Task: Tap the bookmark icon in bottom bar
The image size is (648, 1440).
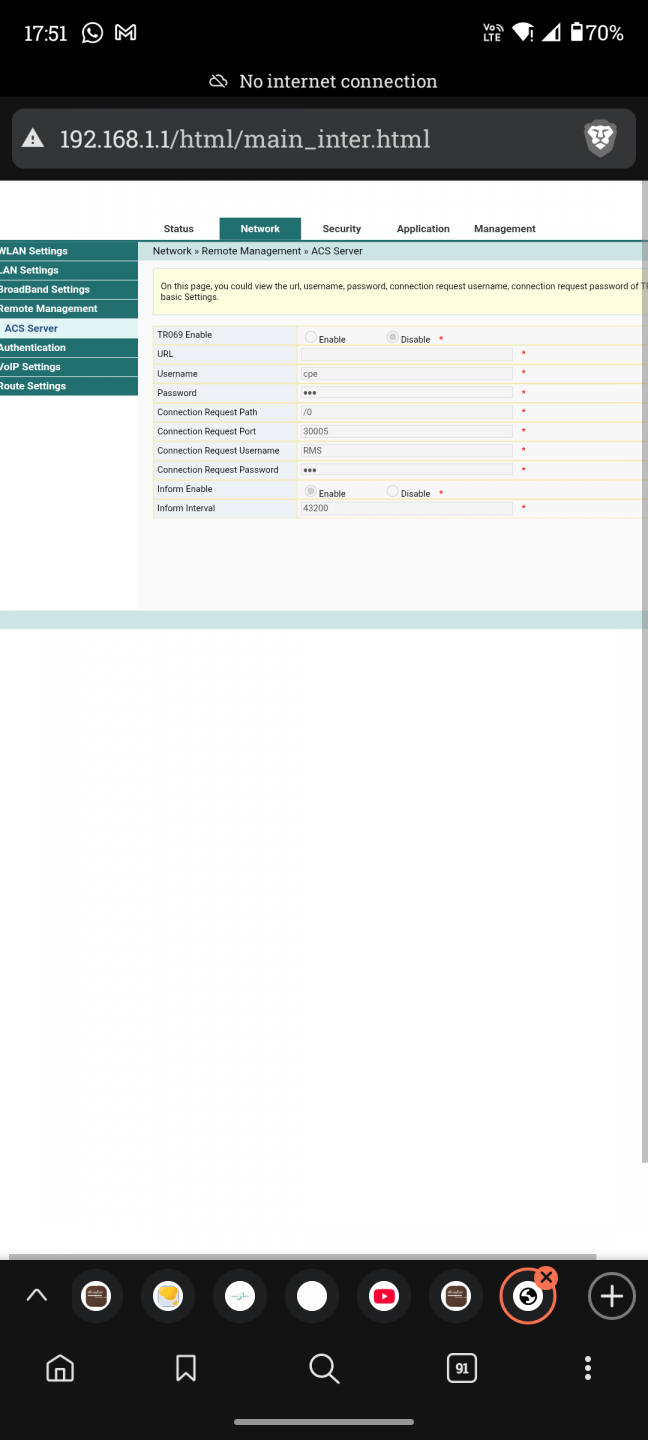Action: pos(186,1368)
